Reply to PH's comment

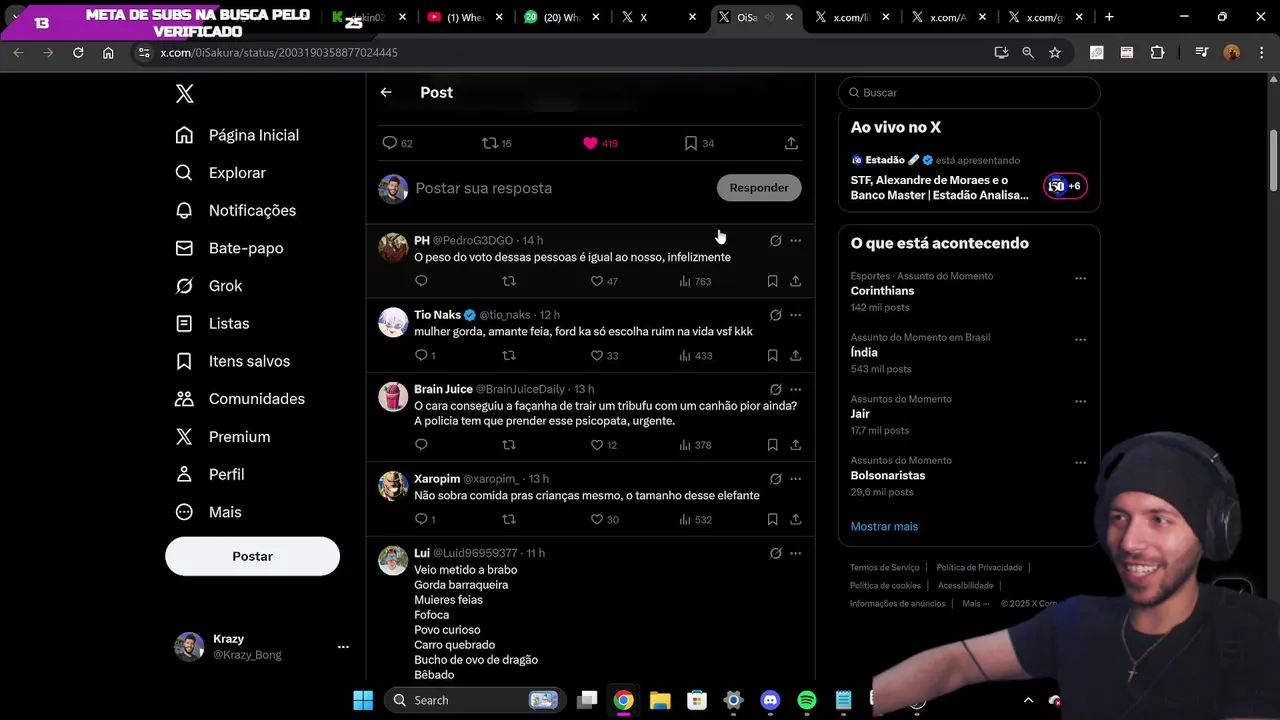pyautogui.click(x=421, y=281)
